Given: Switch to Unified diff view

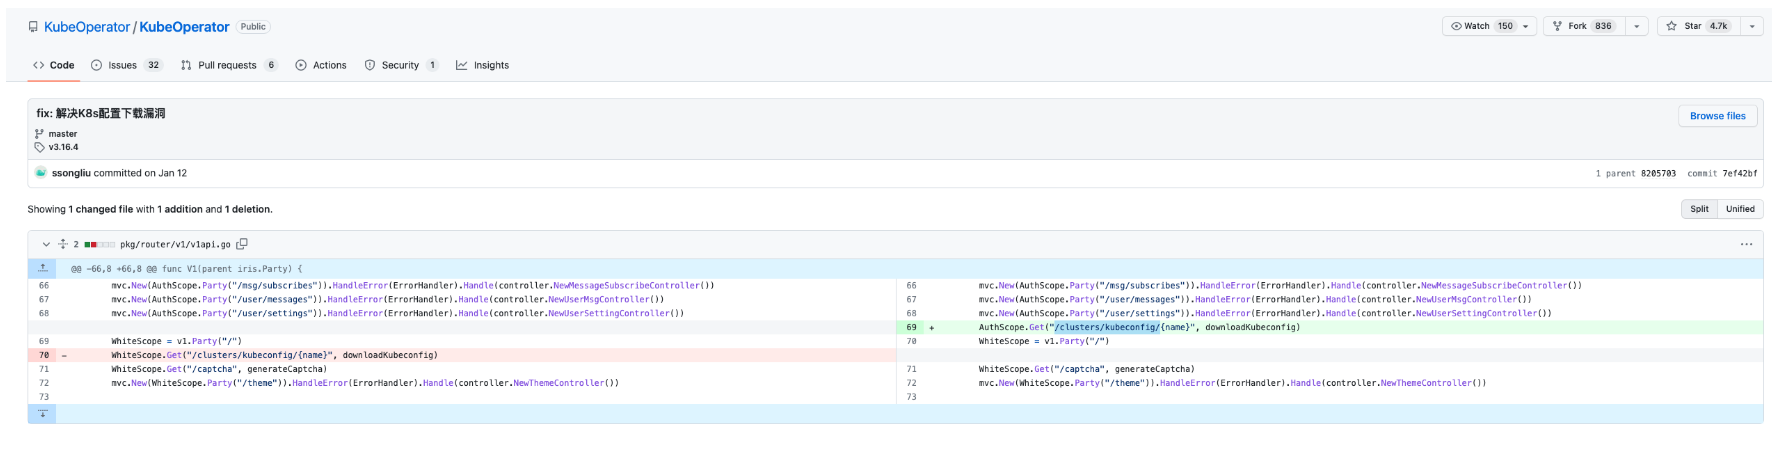Looking at the screenshot, I should click(x=1739, y=209).
